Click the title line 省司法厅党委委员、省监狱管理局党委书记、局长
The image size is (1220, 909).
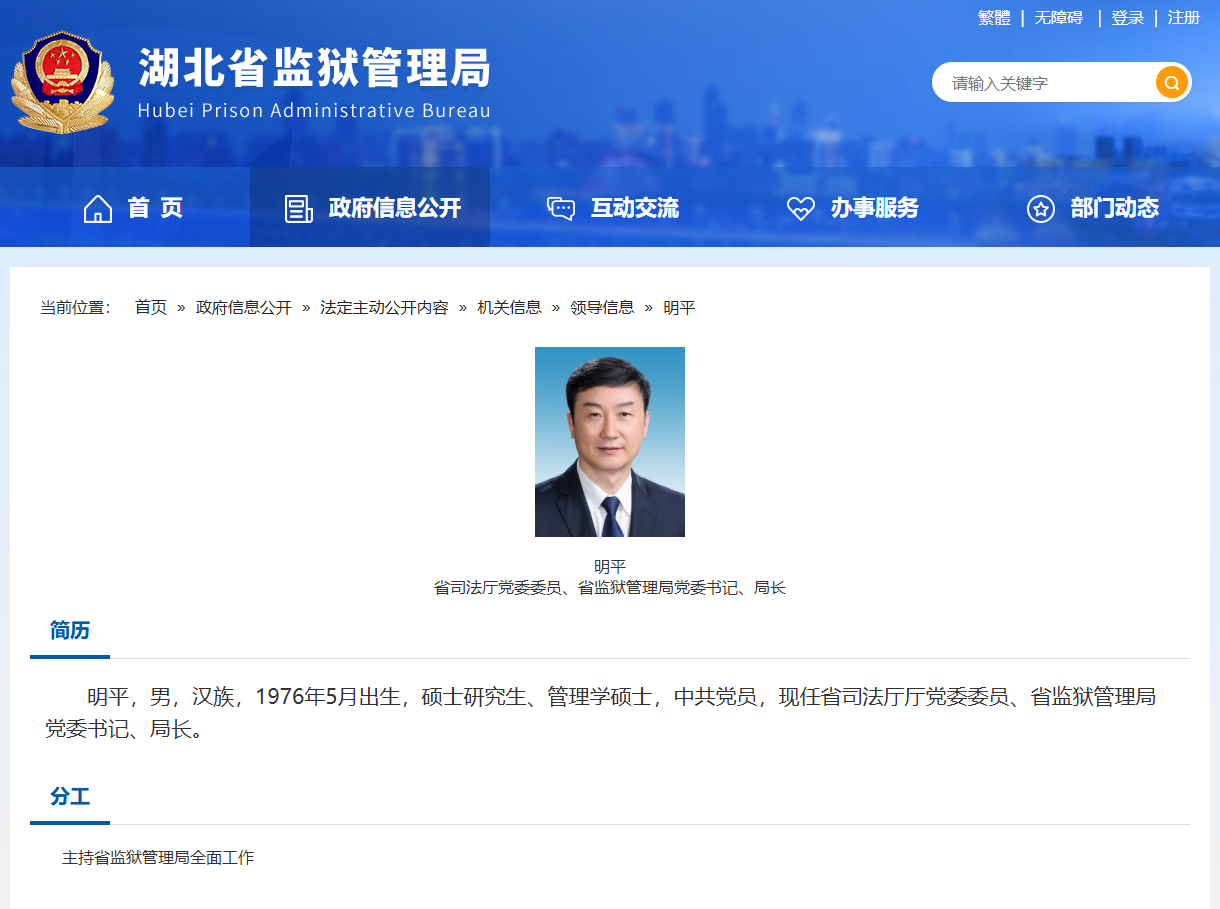[610, 588]
